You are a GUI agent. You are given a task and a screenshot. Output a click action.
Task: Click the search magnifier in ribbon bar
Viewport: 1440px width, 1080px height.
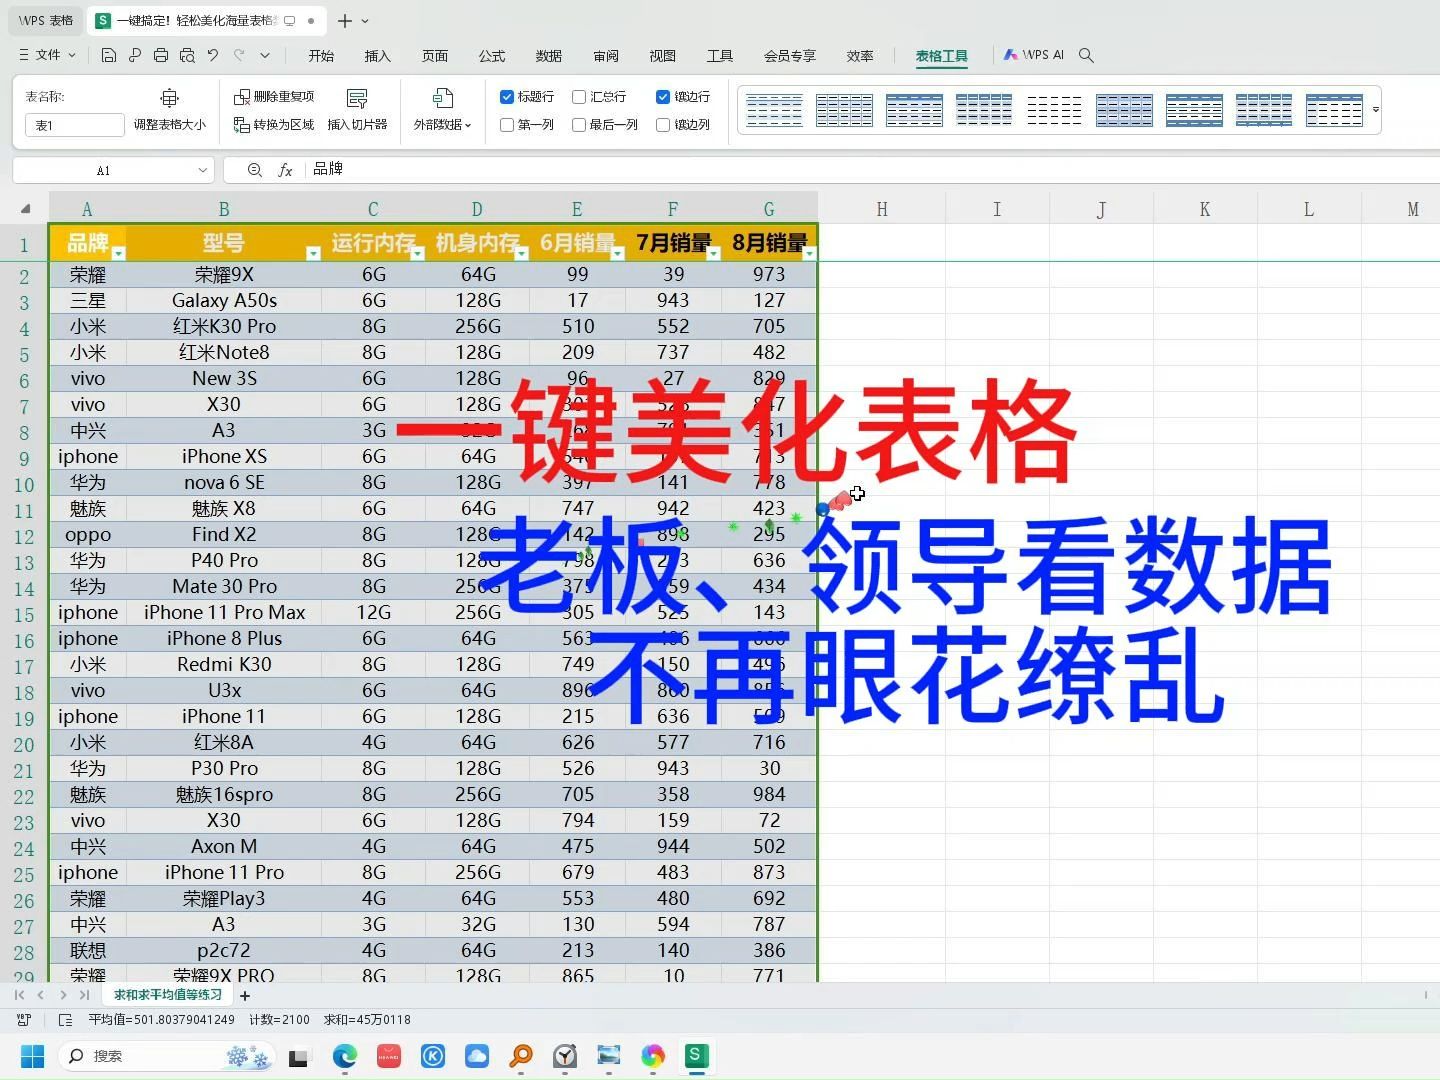[x=1087, y=55]
